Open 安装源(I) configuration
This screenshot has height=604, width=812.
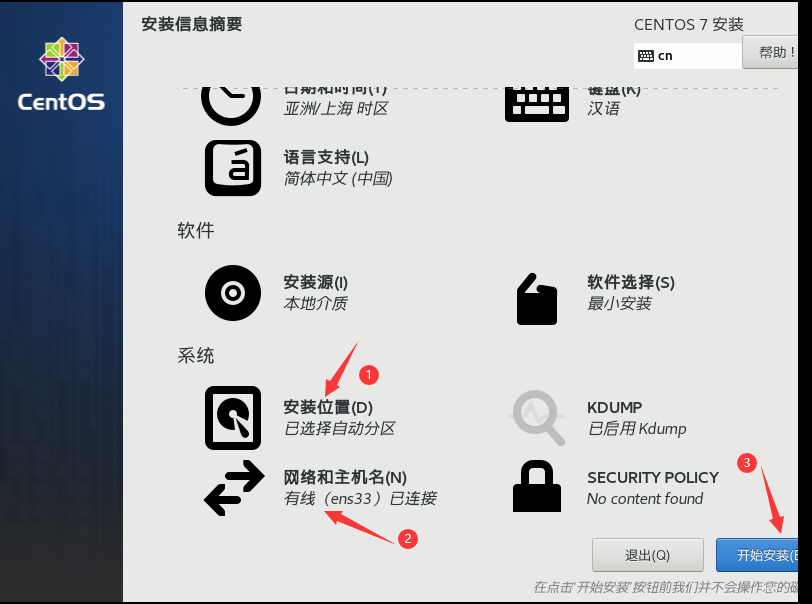[x=315, y=282]
